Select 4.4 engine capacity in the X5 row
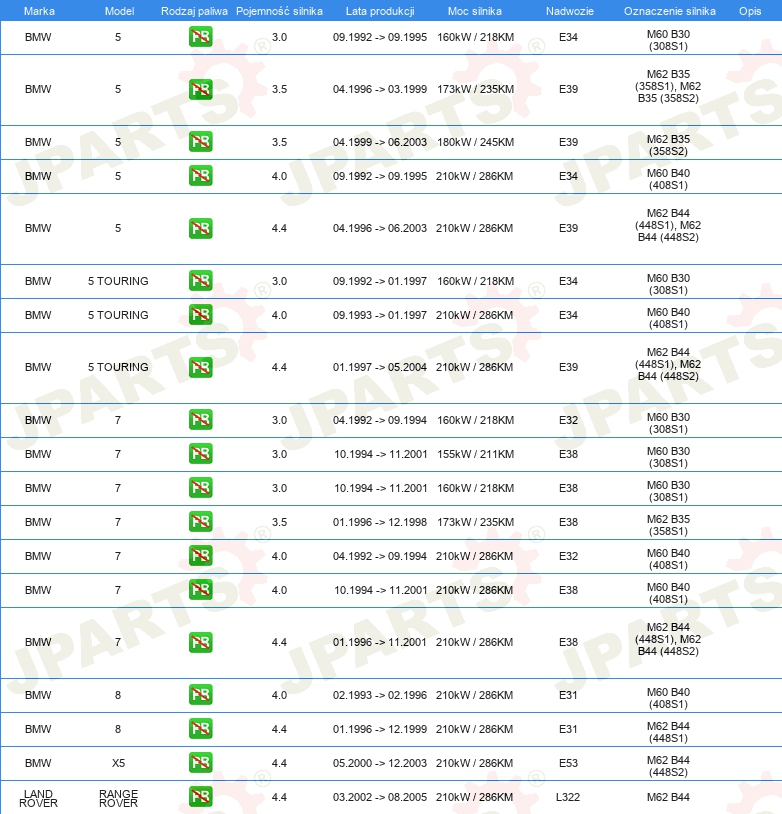 click(279, 763)
